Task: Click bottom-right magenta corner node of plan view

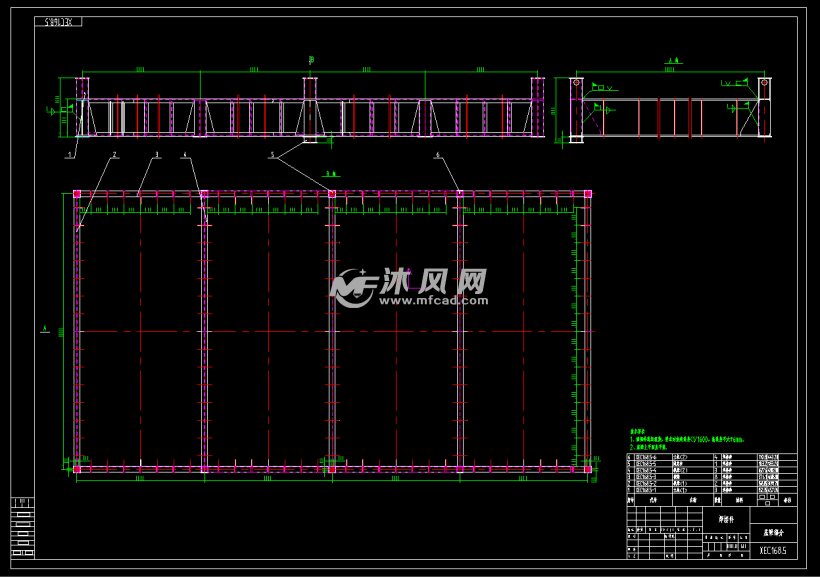Action: pyautogui.click(x=588, y=468)
